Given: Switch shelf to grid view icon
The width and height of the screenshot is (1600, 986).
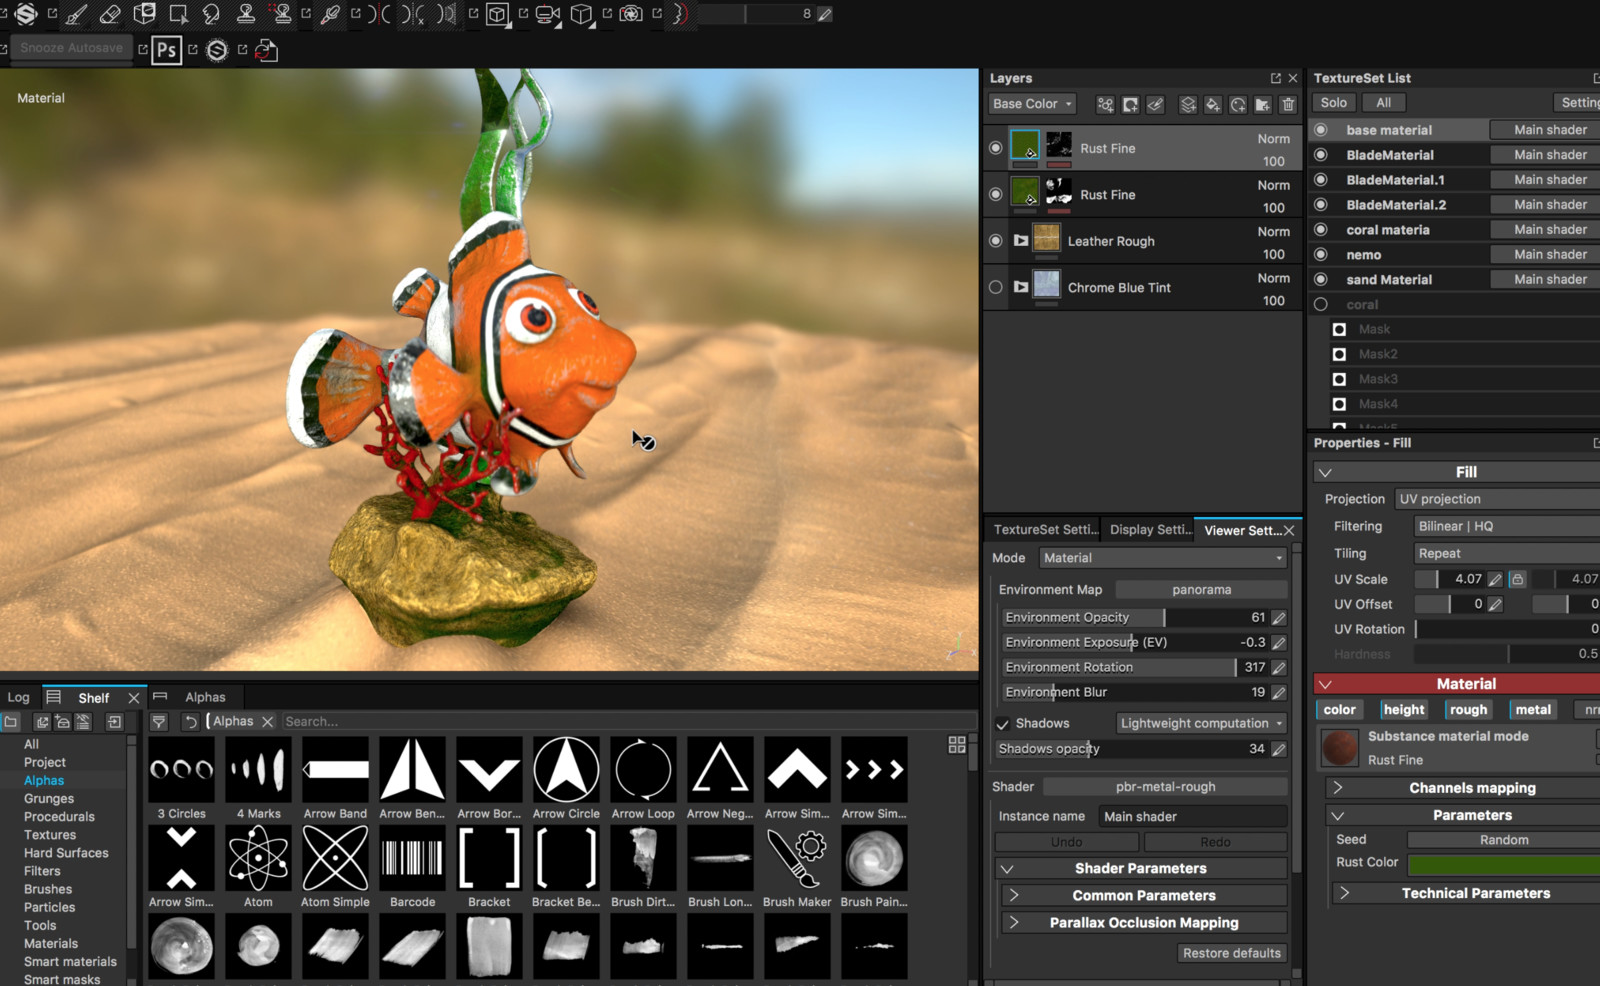Looking at the screenshot, I should coord(957,745).
